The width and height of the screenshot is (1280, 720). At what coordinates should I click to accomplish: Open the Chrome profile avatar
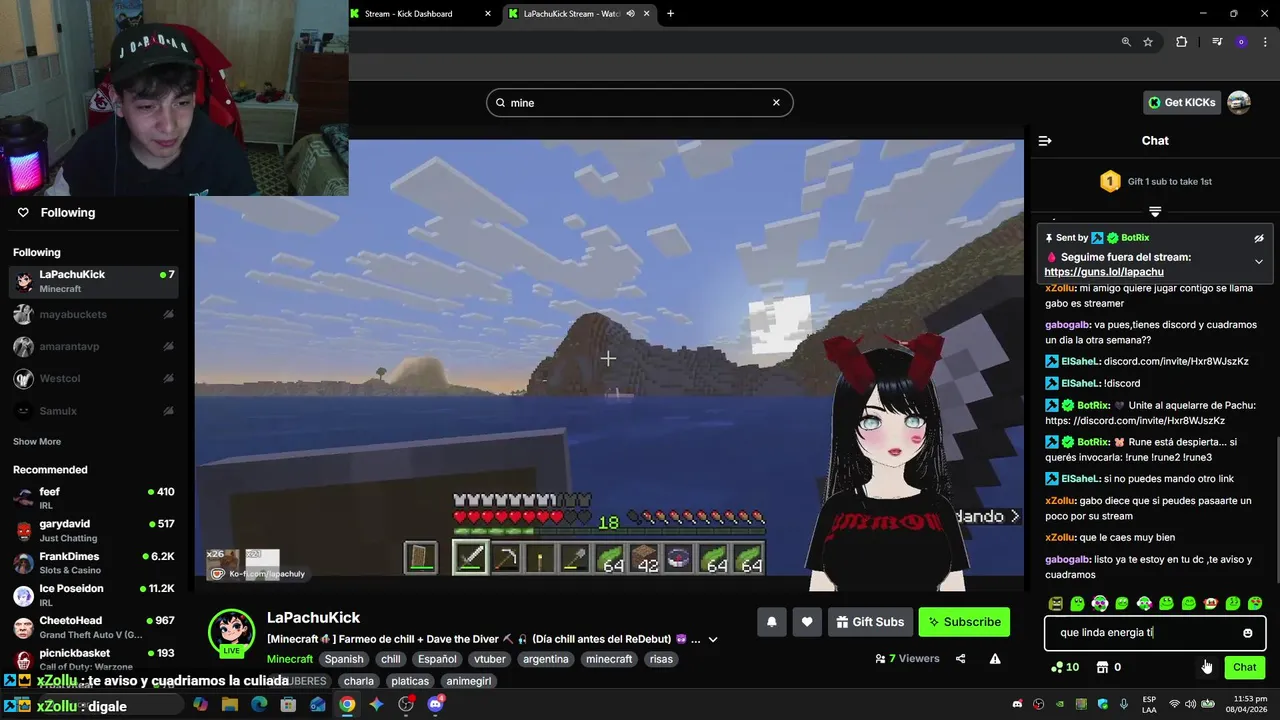1241,42
